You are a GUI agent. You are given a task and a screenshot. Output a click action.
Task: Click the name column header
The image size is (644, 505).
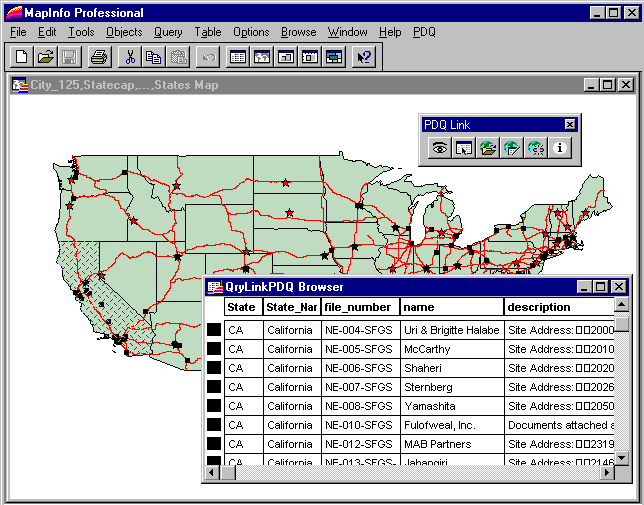tap(452, 307)
